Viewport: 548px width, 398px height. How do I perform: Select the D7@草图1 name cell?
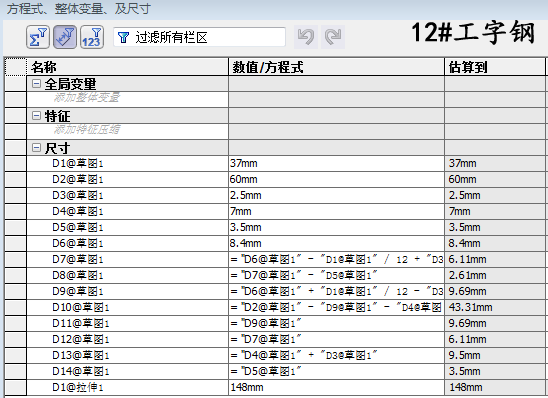[128, 260]
